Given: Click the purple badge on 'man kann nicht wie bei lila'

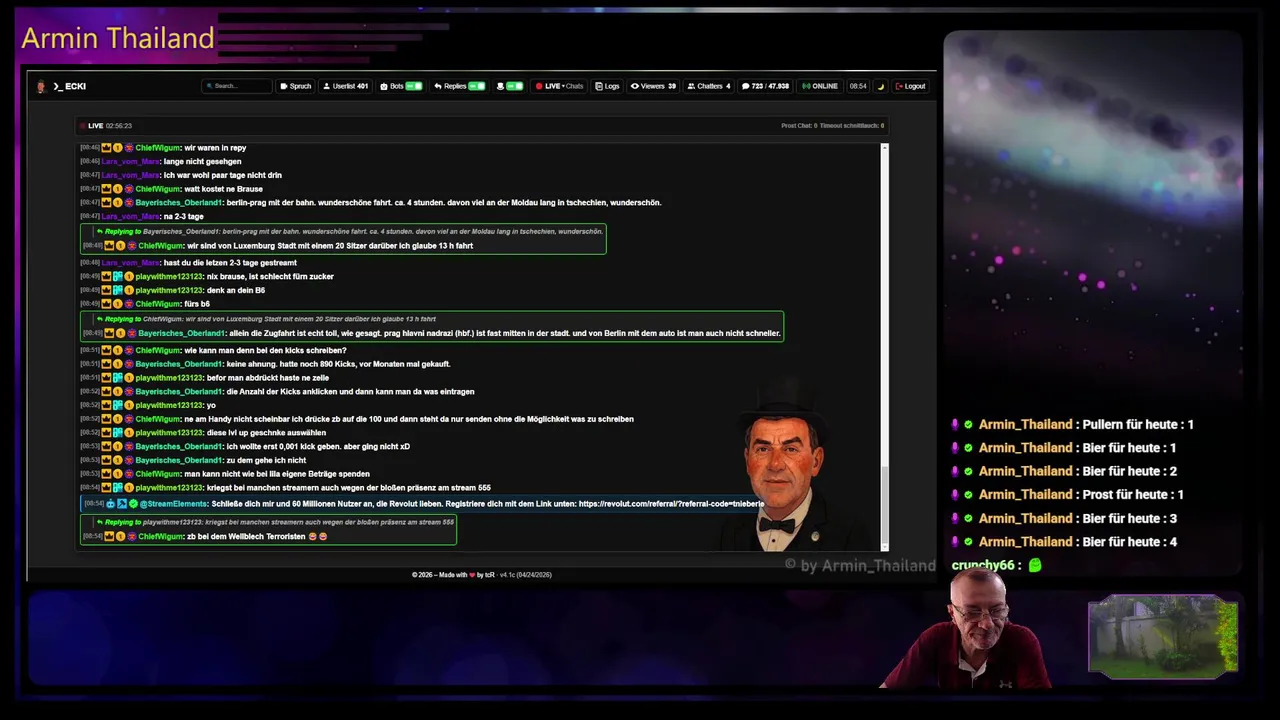Looking at the screenshot, I should click(129, 474).
